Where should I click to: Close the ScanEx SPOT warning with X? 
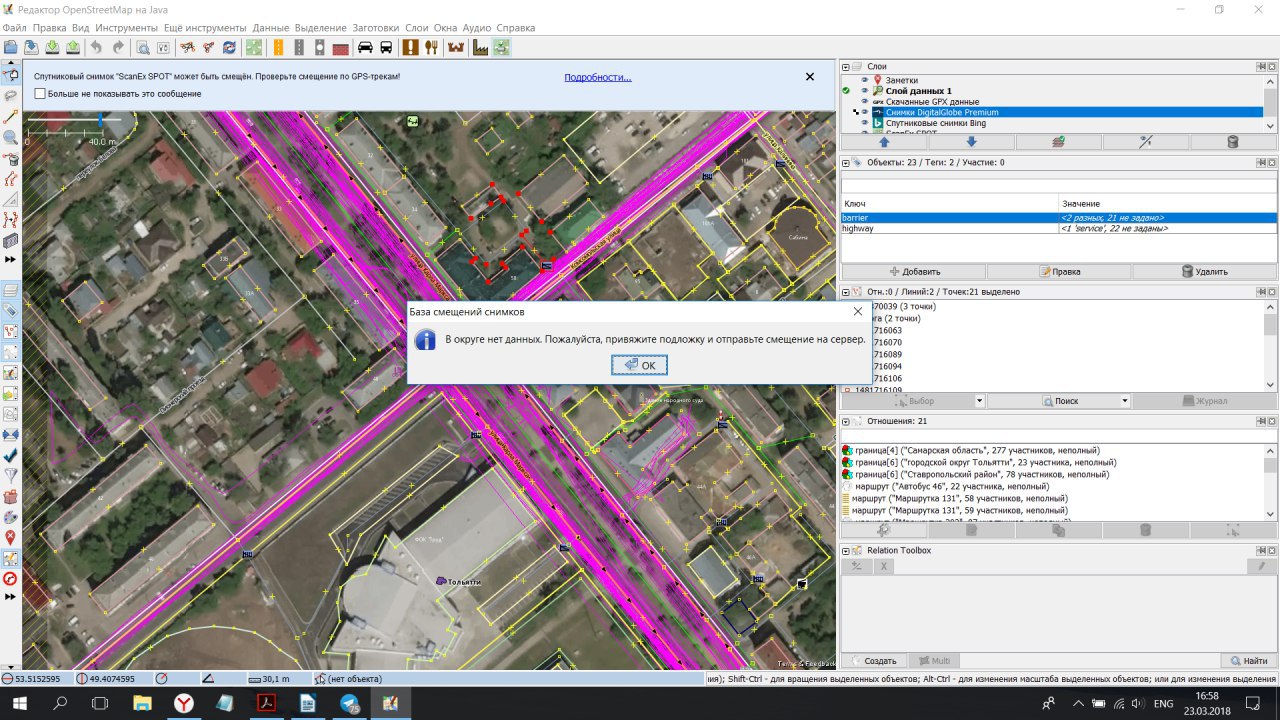(810, 76)
